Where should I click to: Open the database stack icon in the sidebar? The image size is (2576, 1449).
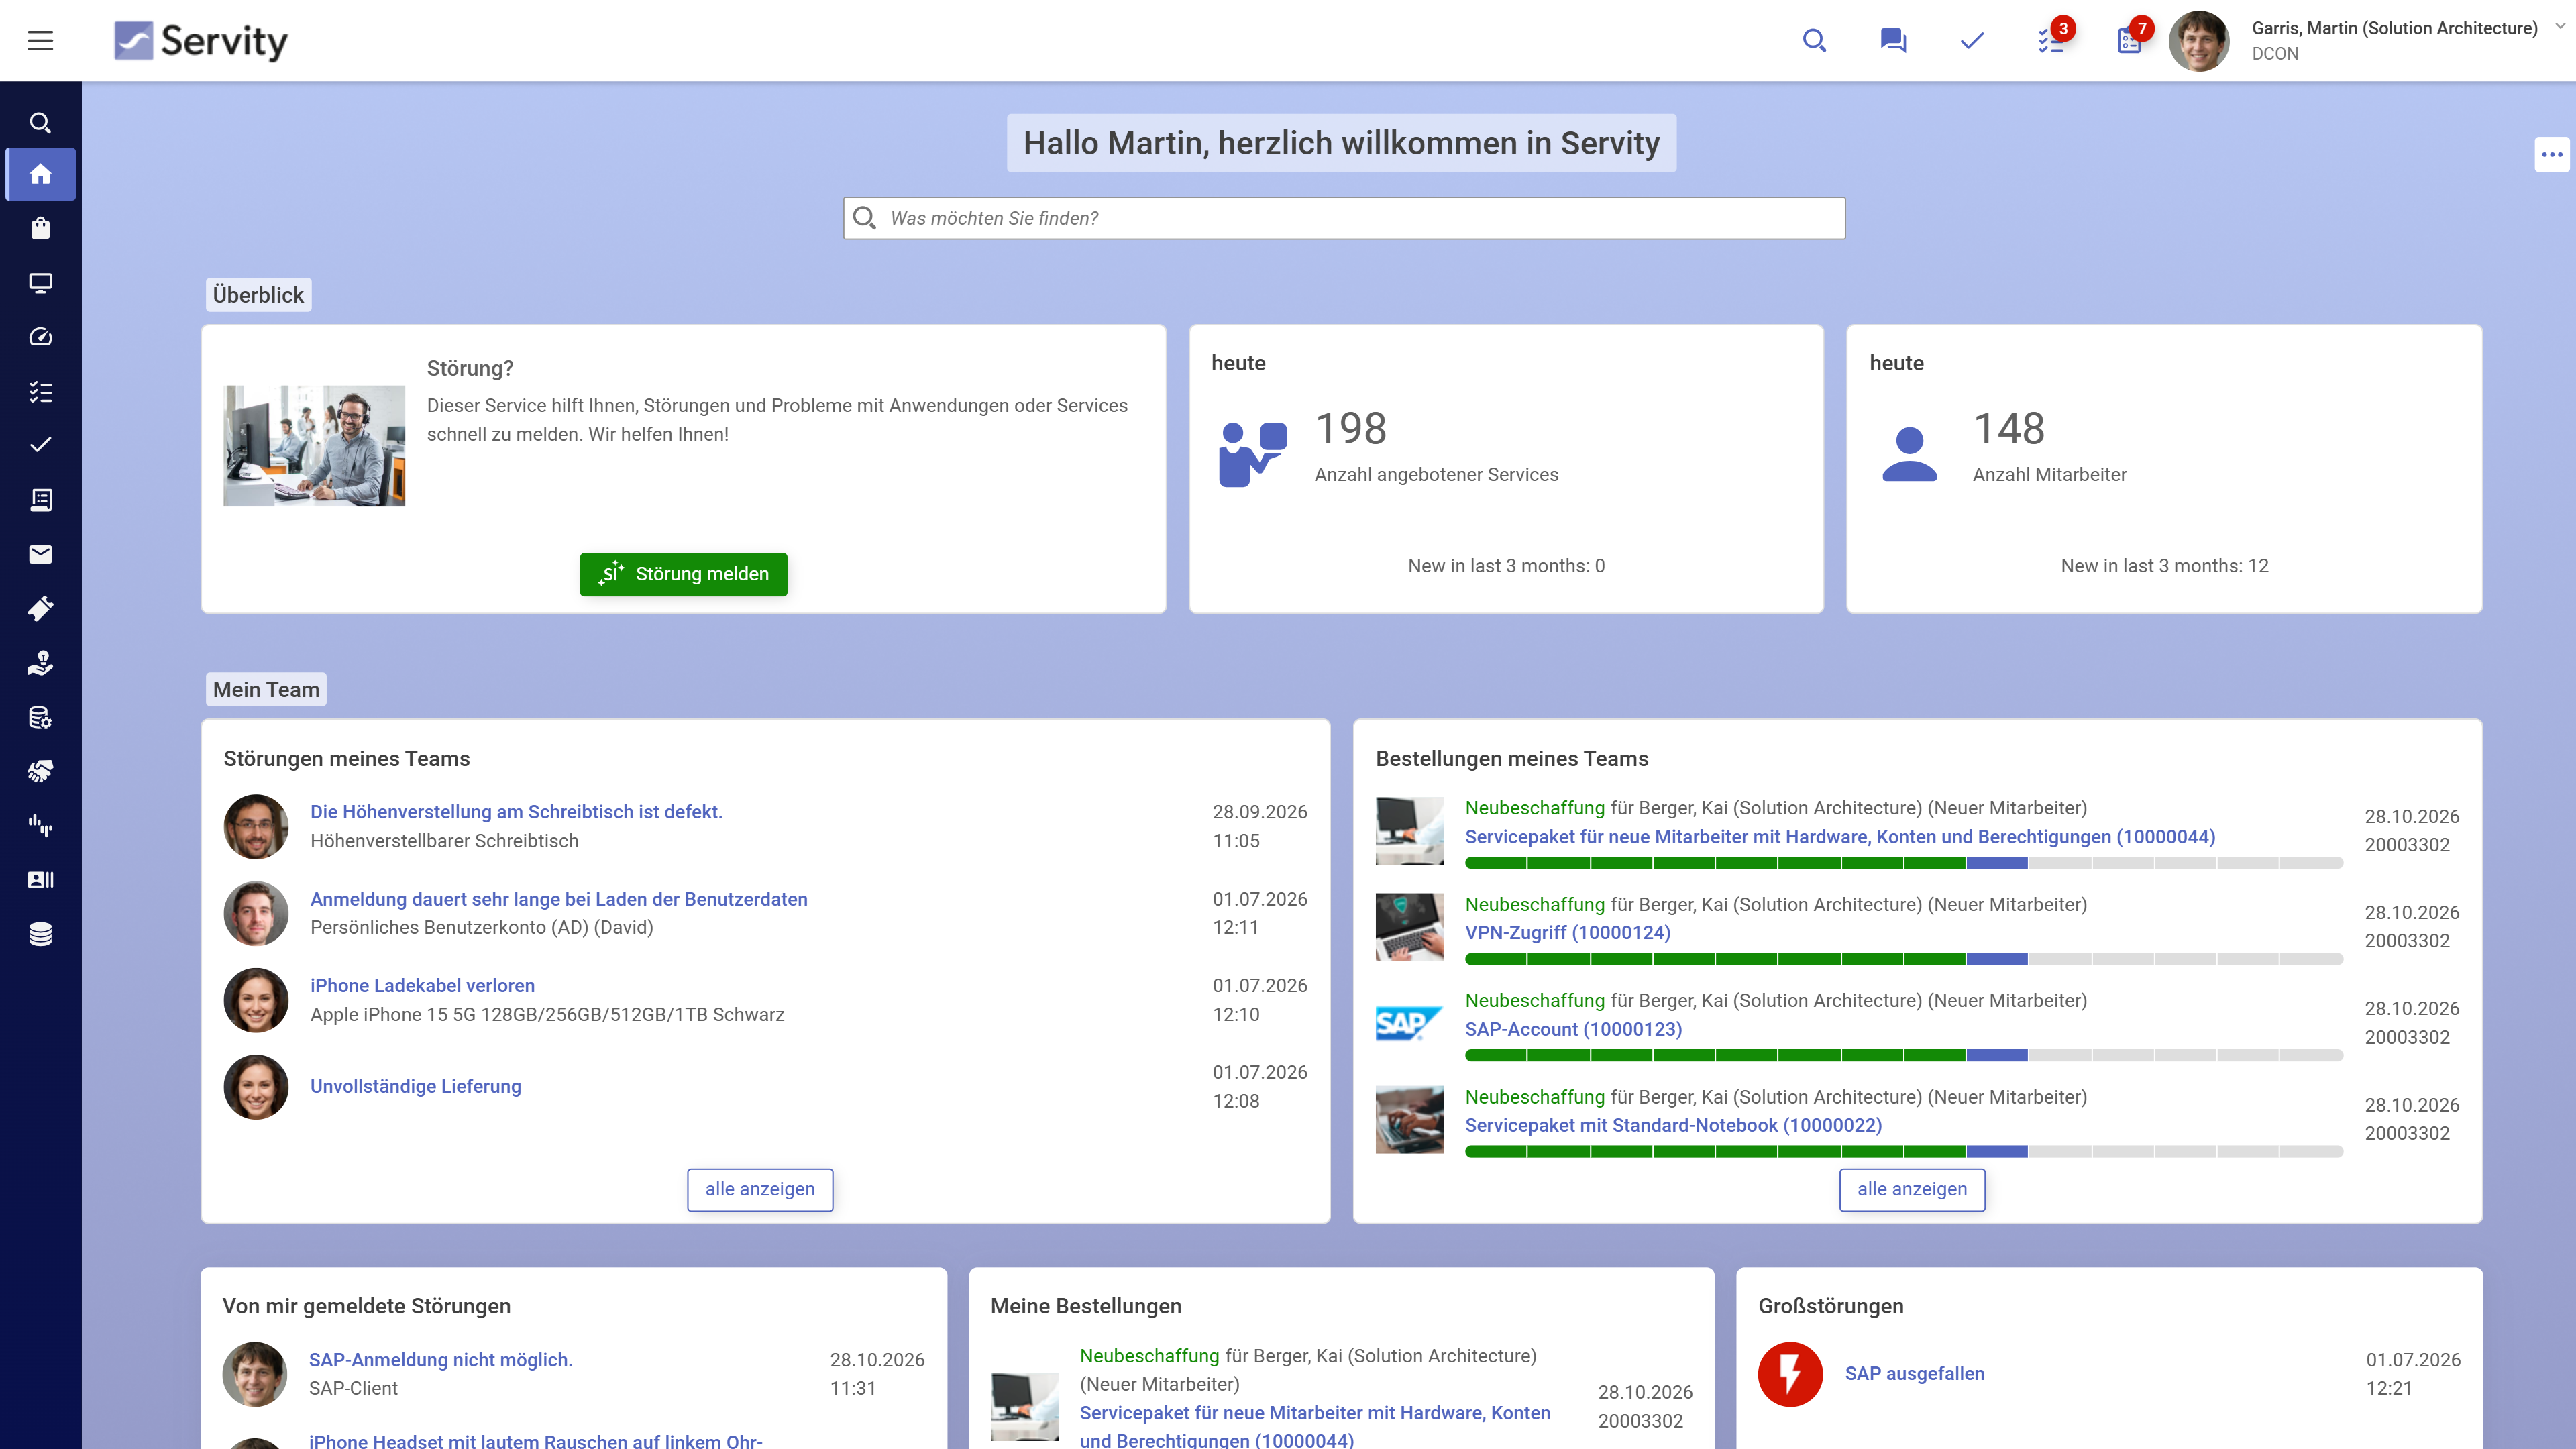(x=40, y=934)
